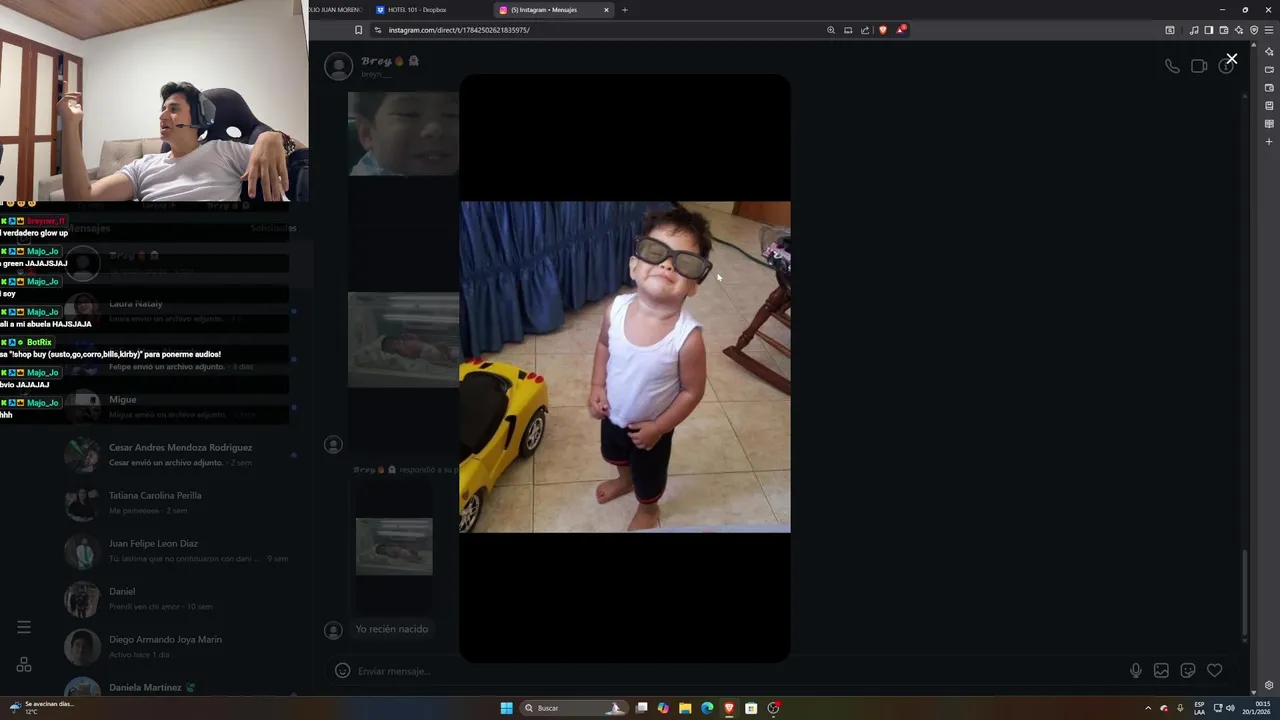Open Microsoft Store from the taskbar

point(751,708)
